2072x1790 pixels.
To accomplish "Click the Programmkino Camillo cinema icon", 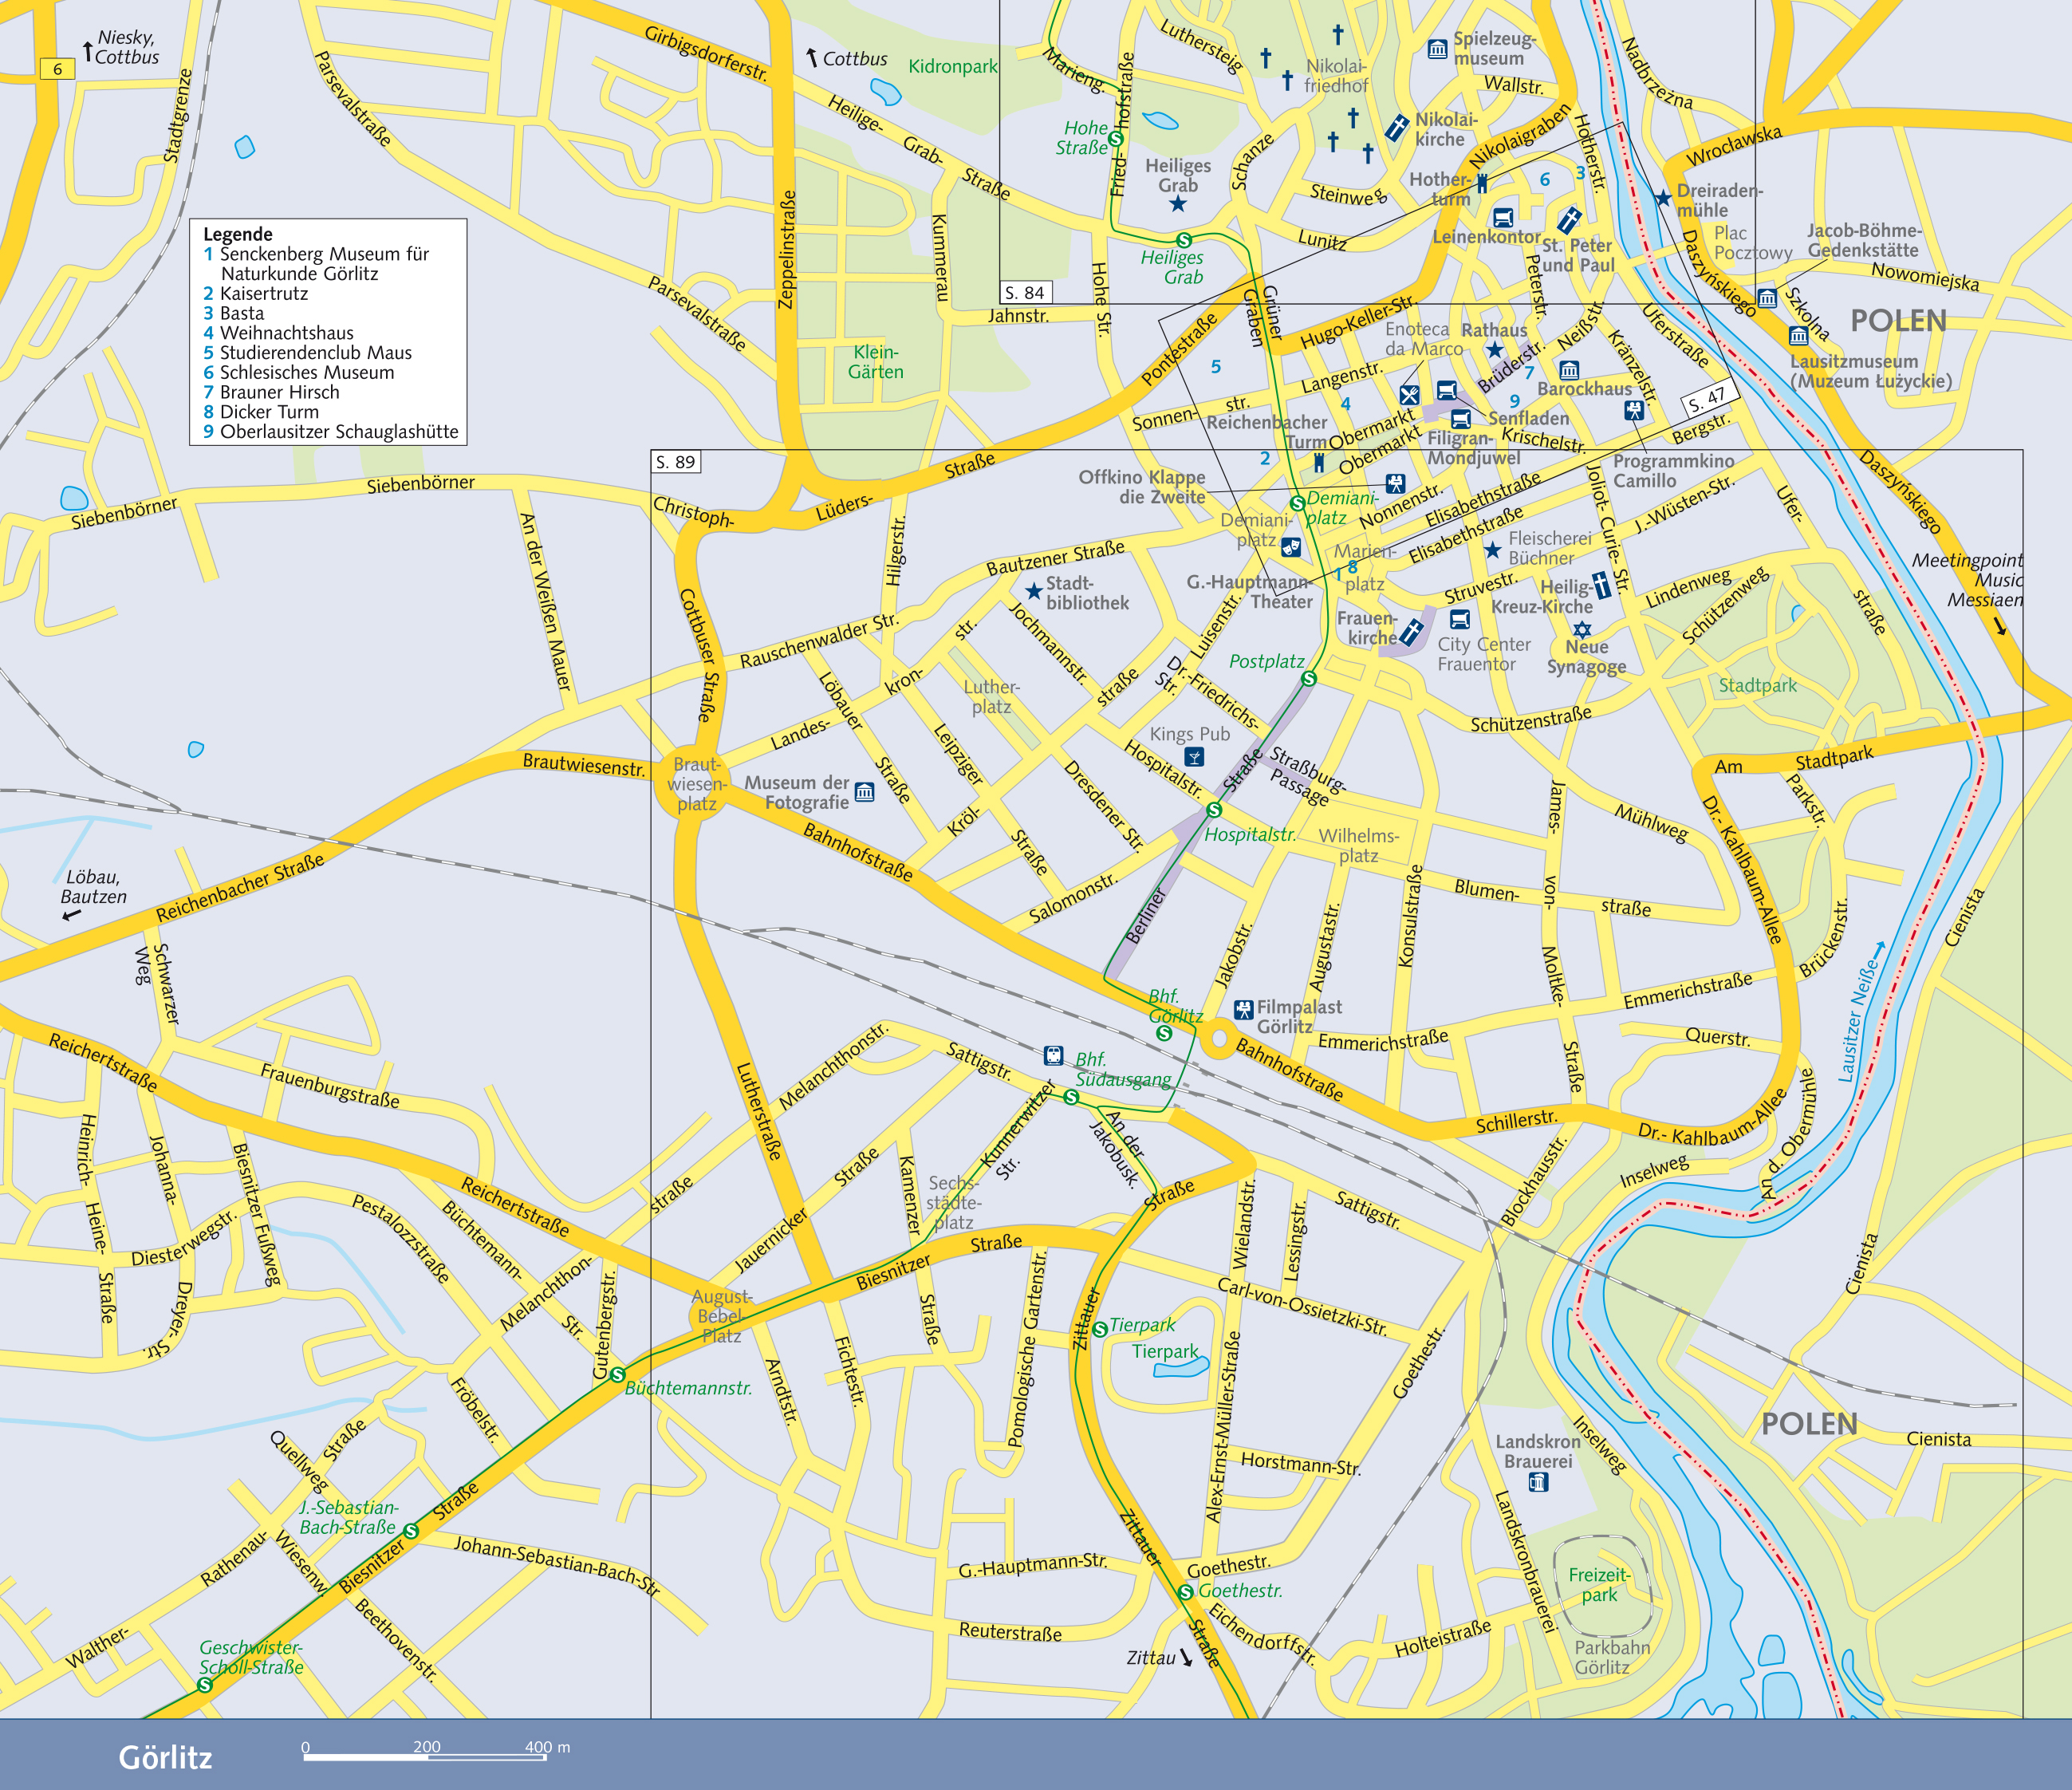I will click(x=1634, y=409).
